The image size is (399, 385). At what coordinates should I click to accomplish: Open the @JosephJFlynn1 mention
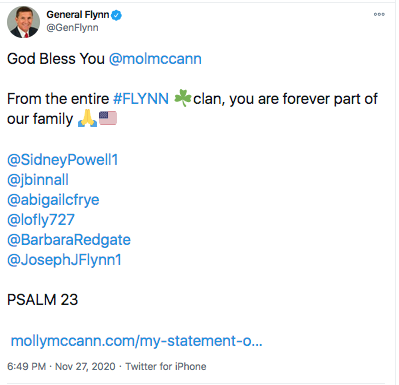point(64,260)
